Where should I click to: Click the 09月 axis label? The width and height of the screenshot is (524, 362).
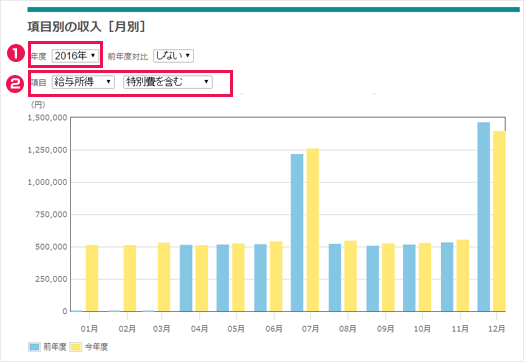(x=386, y=329)
